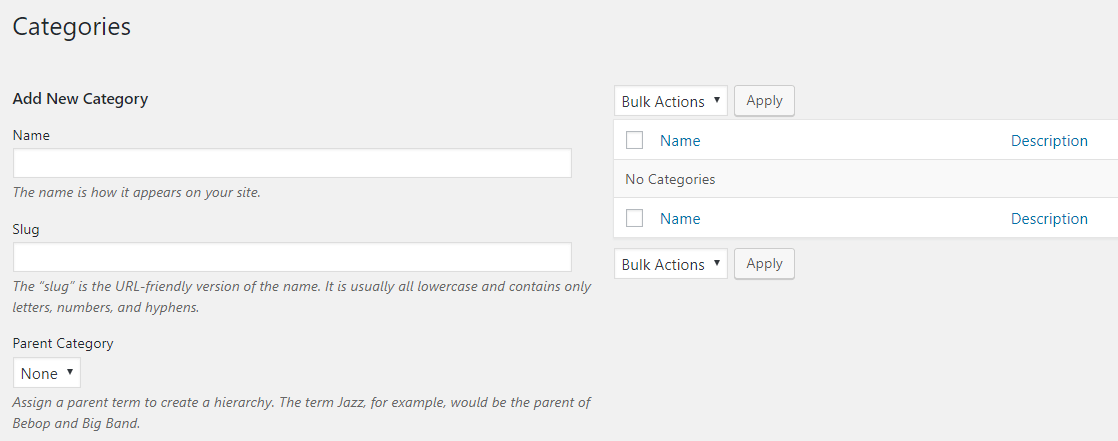The width and height of the screenshot is (1118, 441).
Task: Tick the select-all checkbox in table header
Action: pyautogui.click(x=634, y=140)
